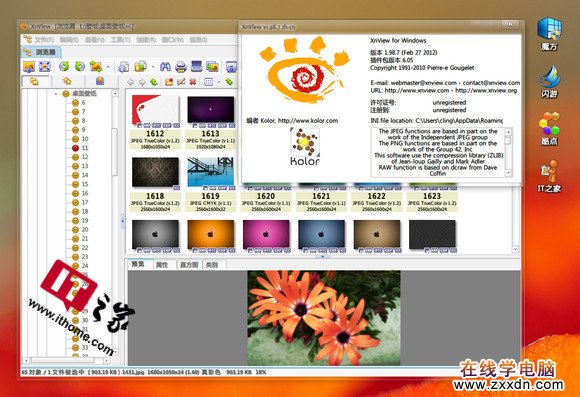Screen dimensions: 580x397
Task: Click the green up-level arrow icon
Action: (154, 82)
